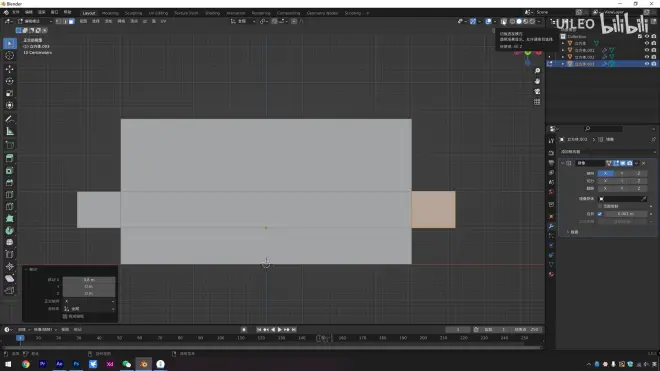Toggle X-ray display in viewport header
Image resolution: width=660 pixels, height=371 pixels.
(x=503, y=21)
